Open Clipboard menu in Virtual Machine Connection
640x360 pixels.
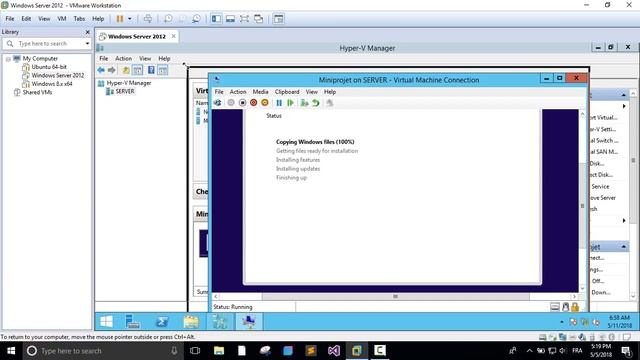tap(287, 92)
